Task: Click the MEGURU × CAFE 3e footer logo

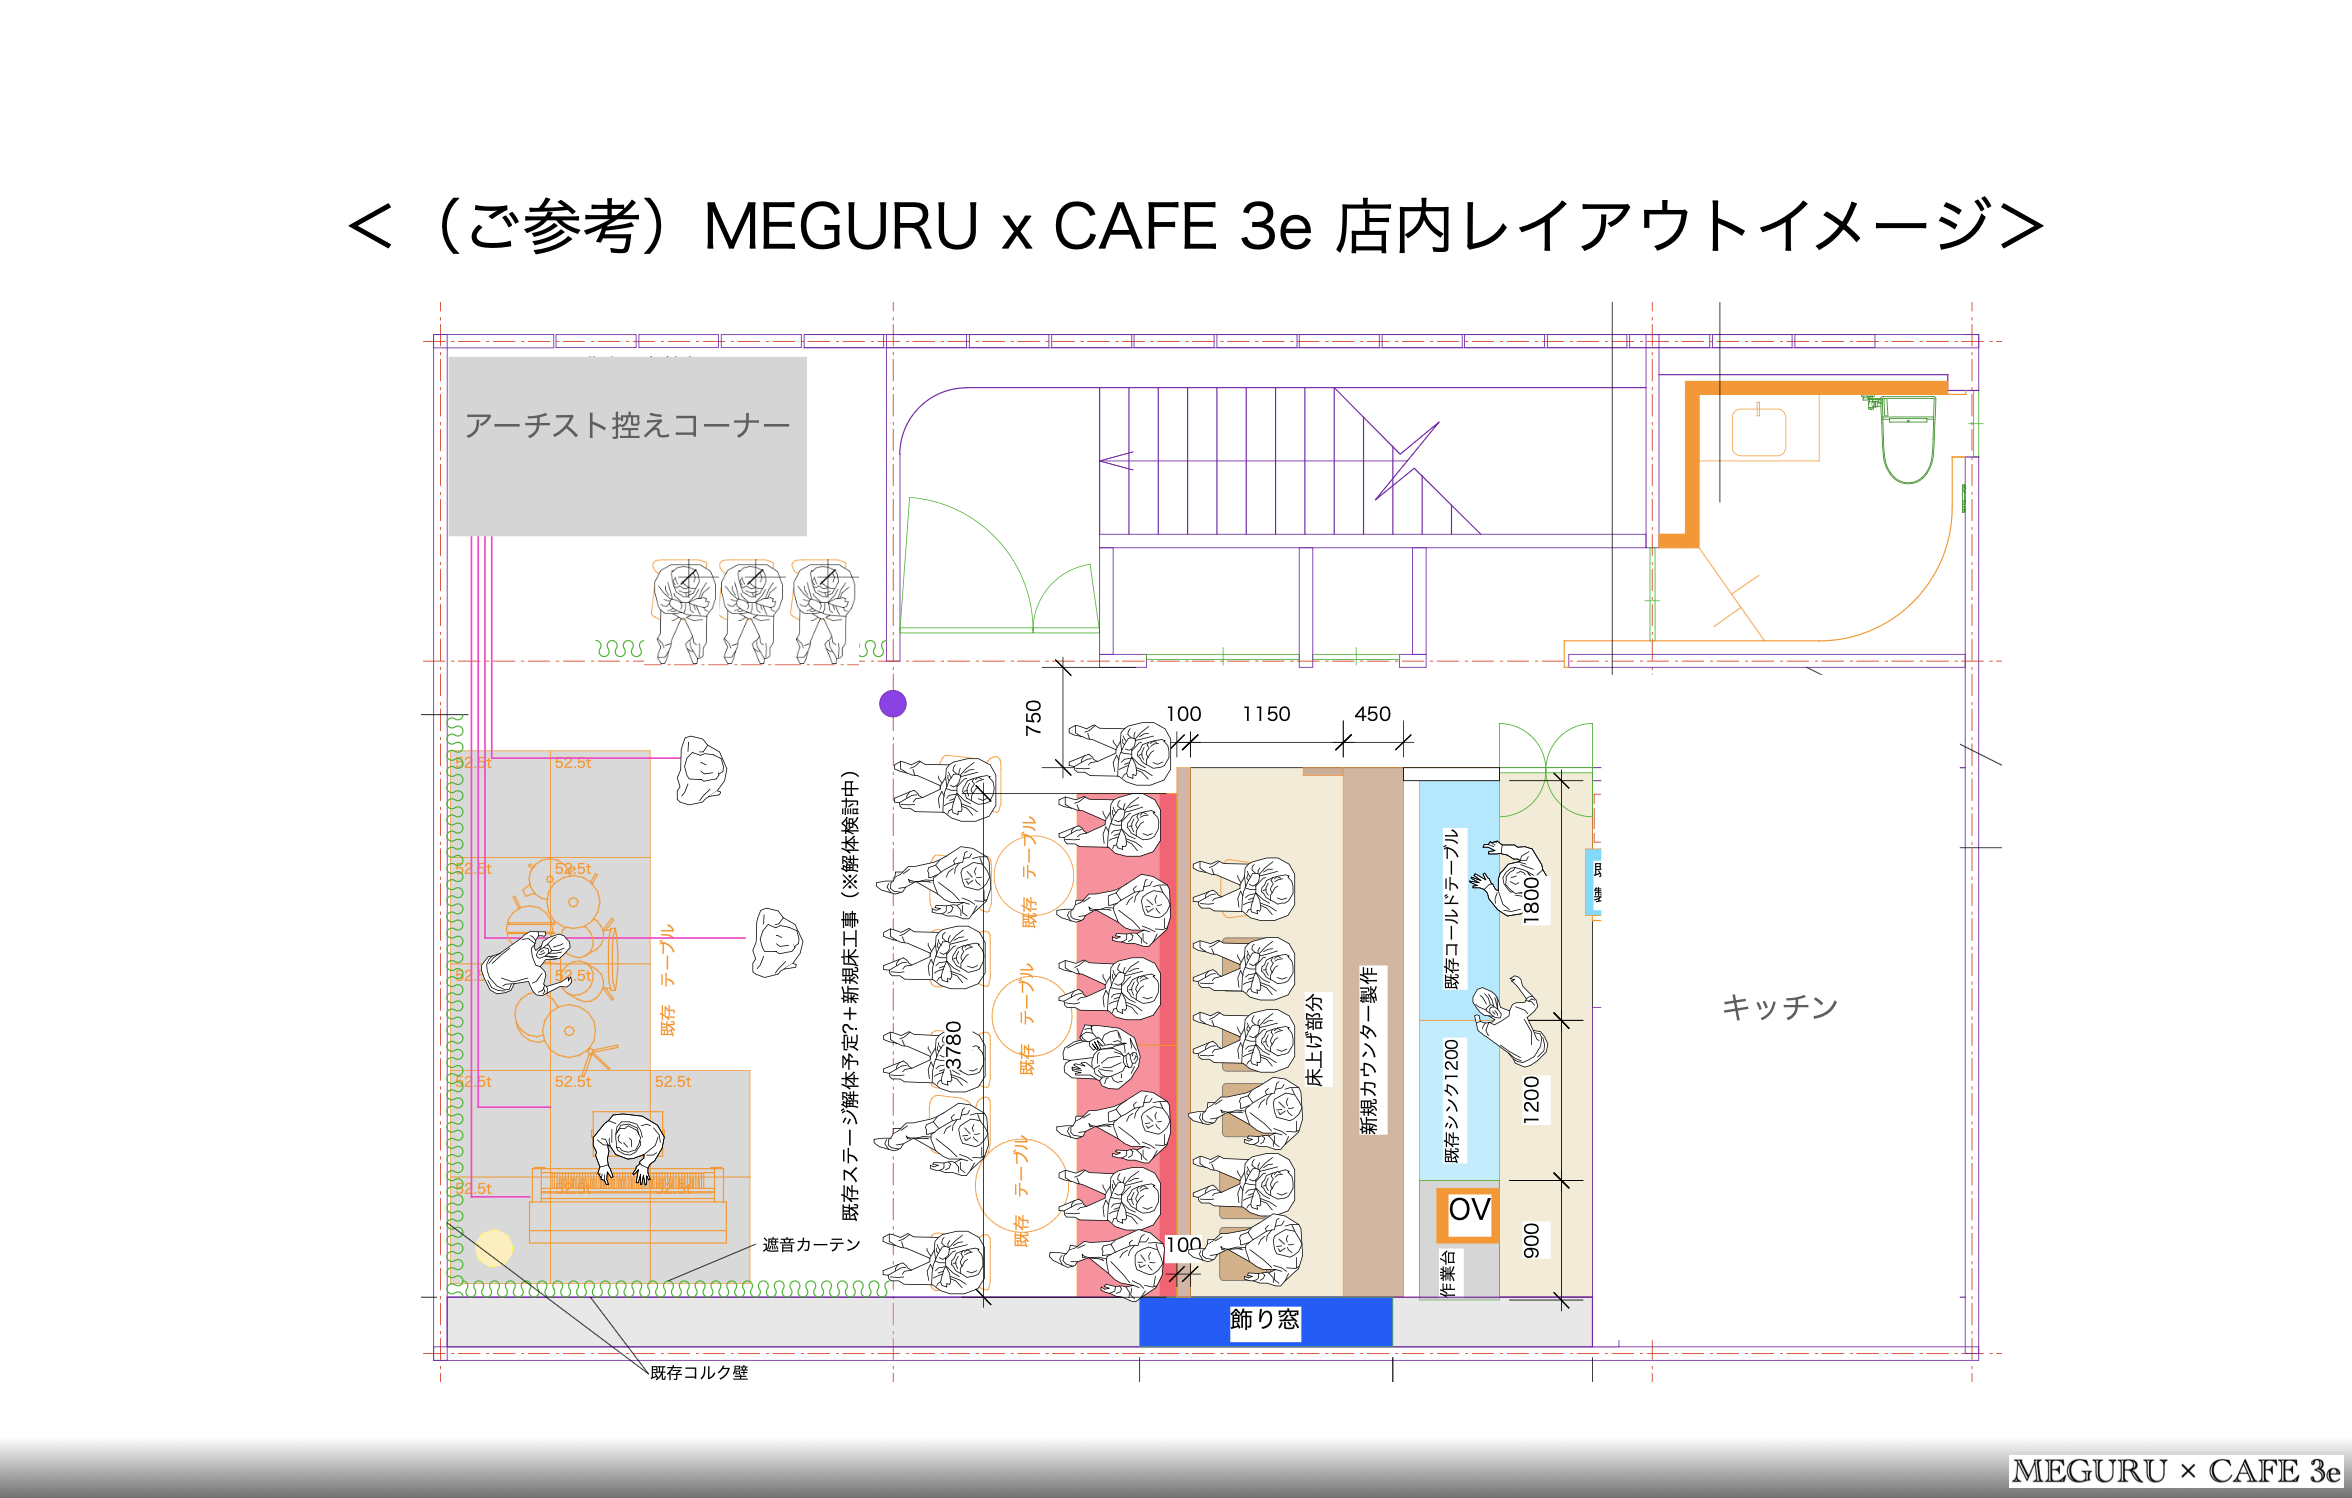Action: pos(2176,1471)
